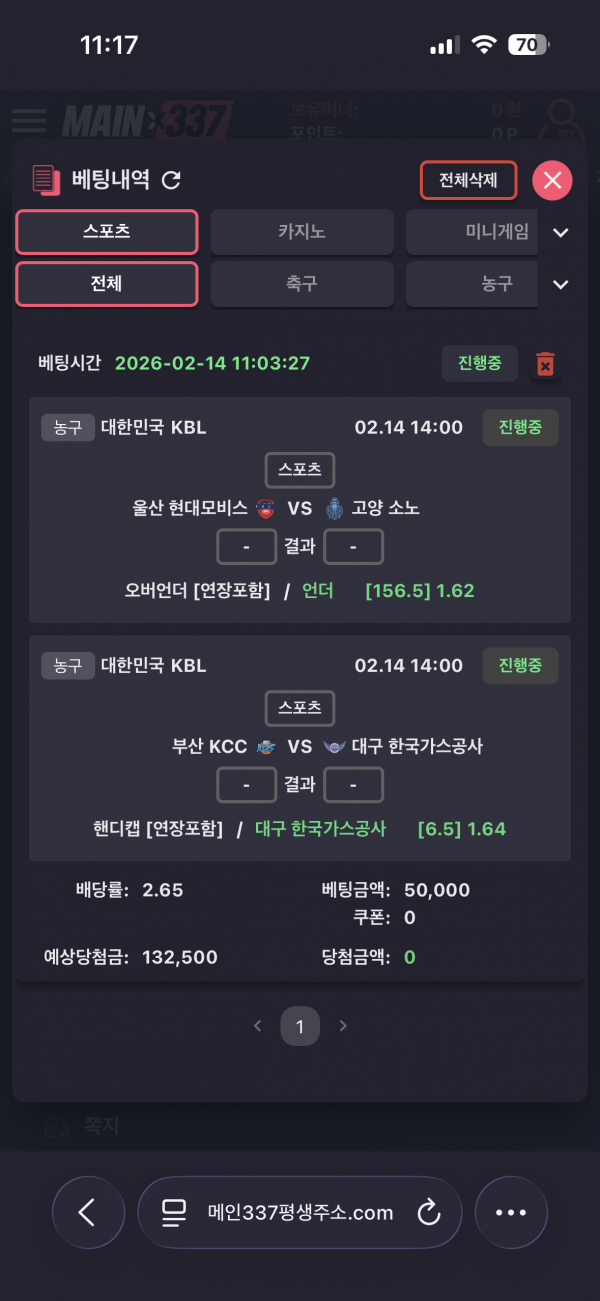The height and width of the screenshot is (1301, 600).
Task: Tap the betting history document icon
Action: [45, 180]
